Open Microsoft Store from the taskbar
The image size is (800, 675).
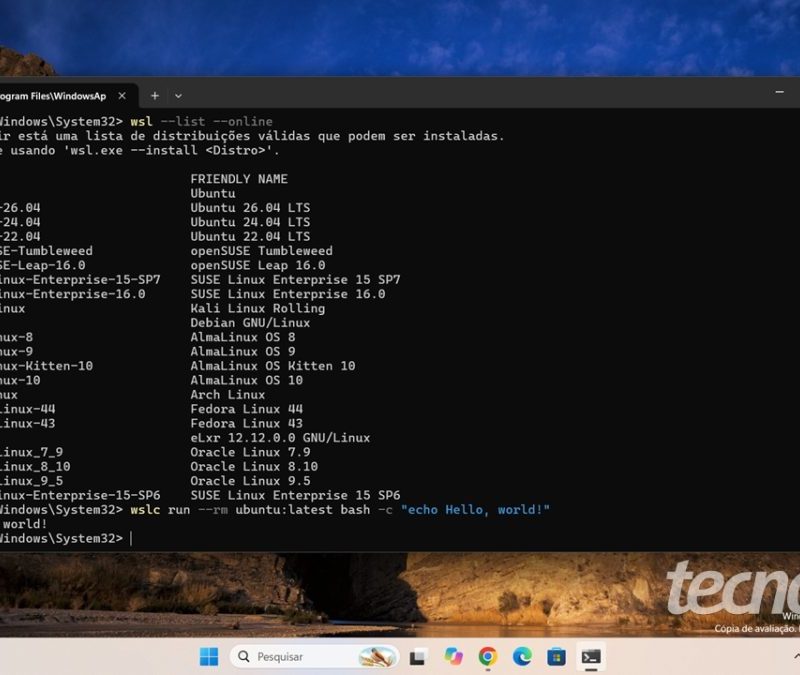pos(556,657)
